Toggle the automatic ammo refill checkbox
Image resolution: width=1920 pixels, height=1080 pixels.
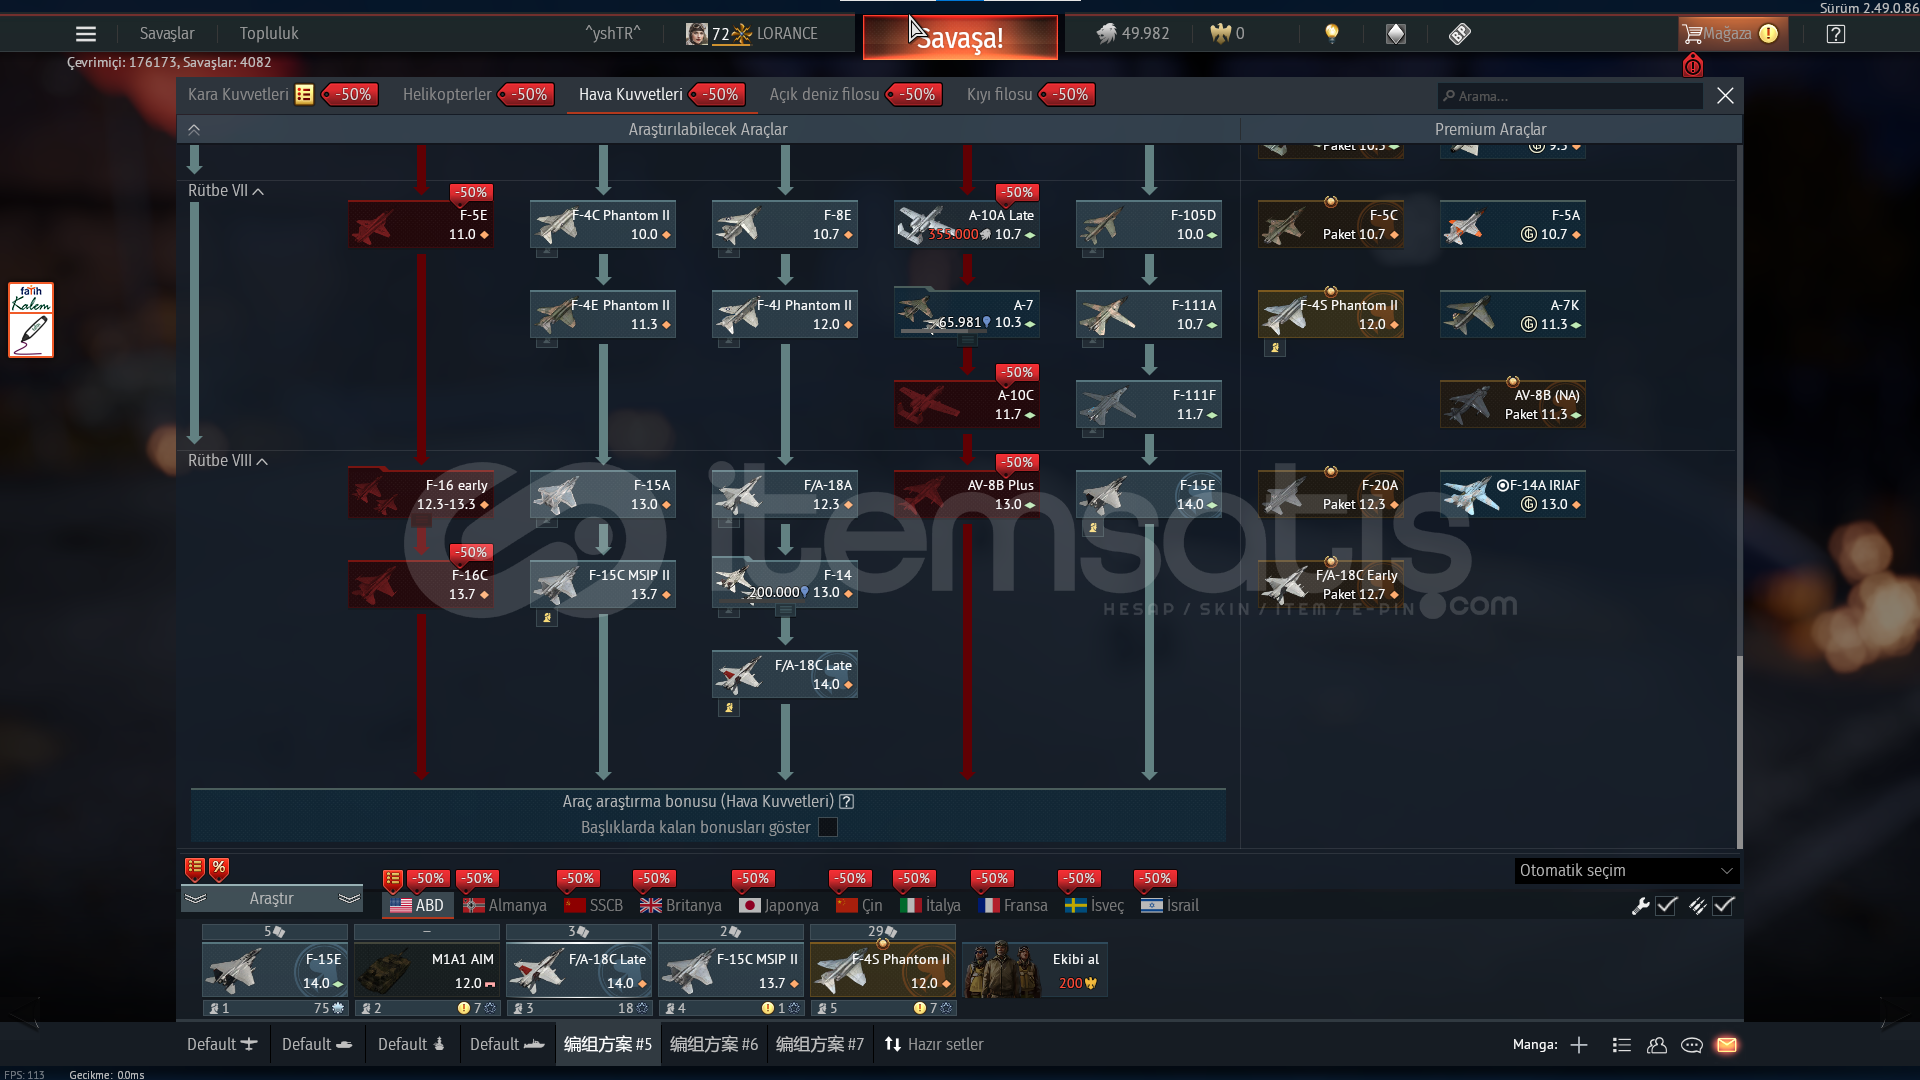click(x=1723, y=906)
